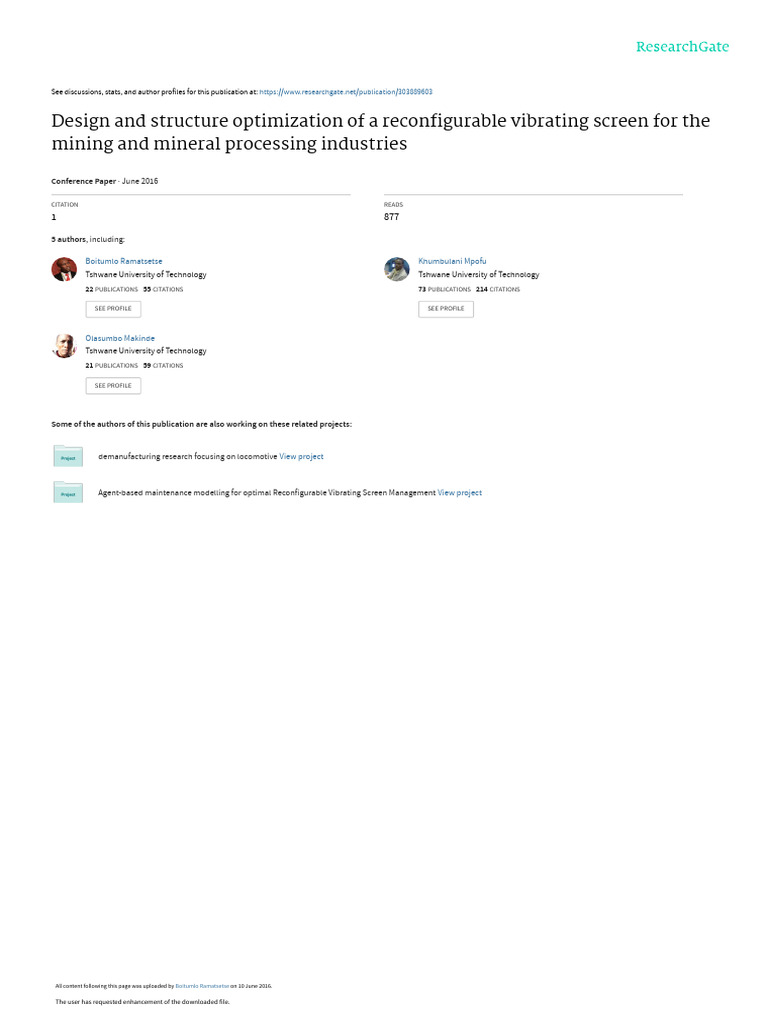Open Khumbulani Mpofu's author name link
768x1024 pixels.
[452, 261]
